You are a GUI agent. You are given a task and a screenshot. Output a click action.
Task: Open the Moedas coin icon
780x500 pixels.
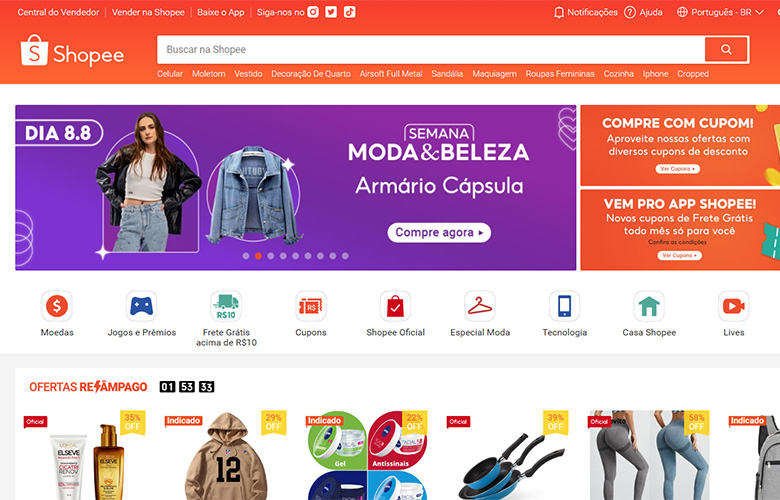tap(57, 306)
